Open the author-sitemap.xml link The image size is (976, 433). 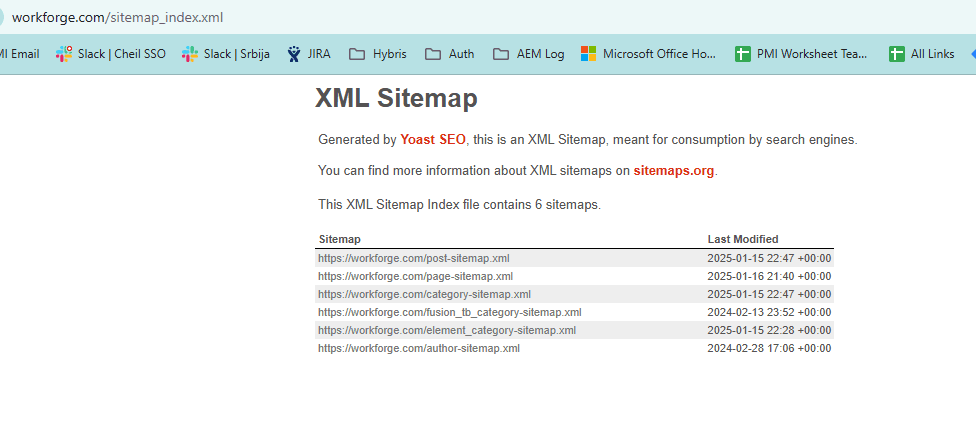(419, 348)
